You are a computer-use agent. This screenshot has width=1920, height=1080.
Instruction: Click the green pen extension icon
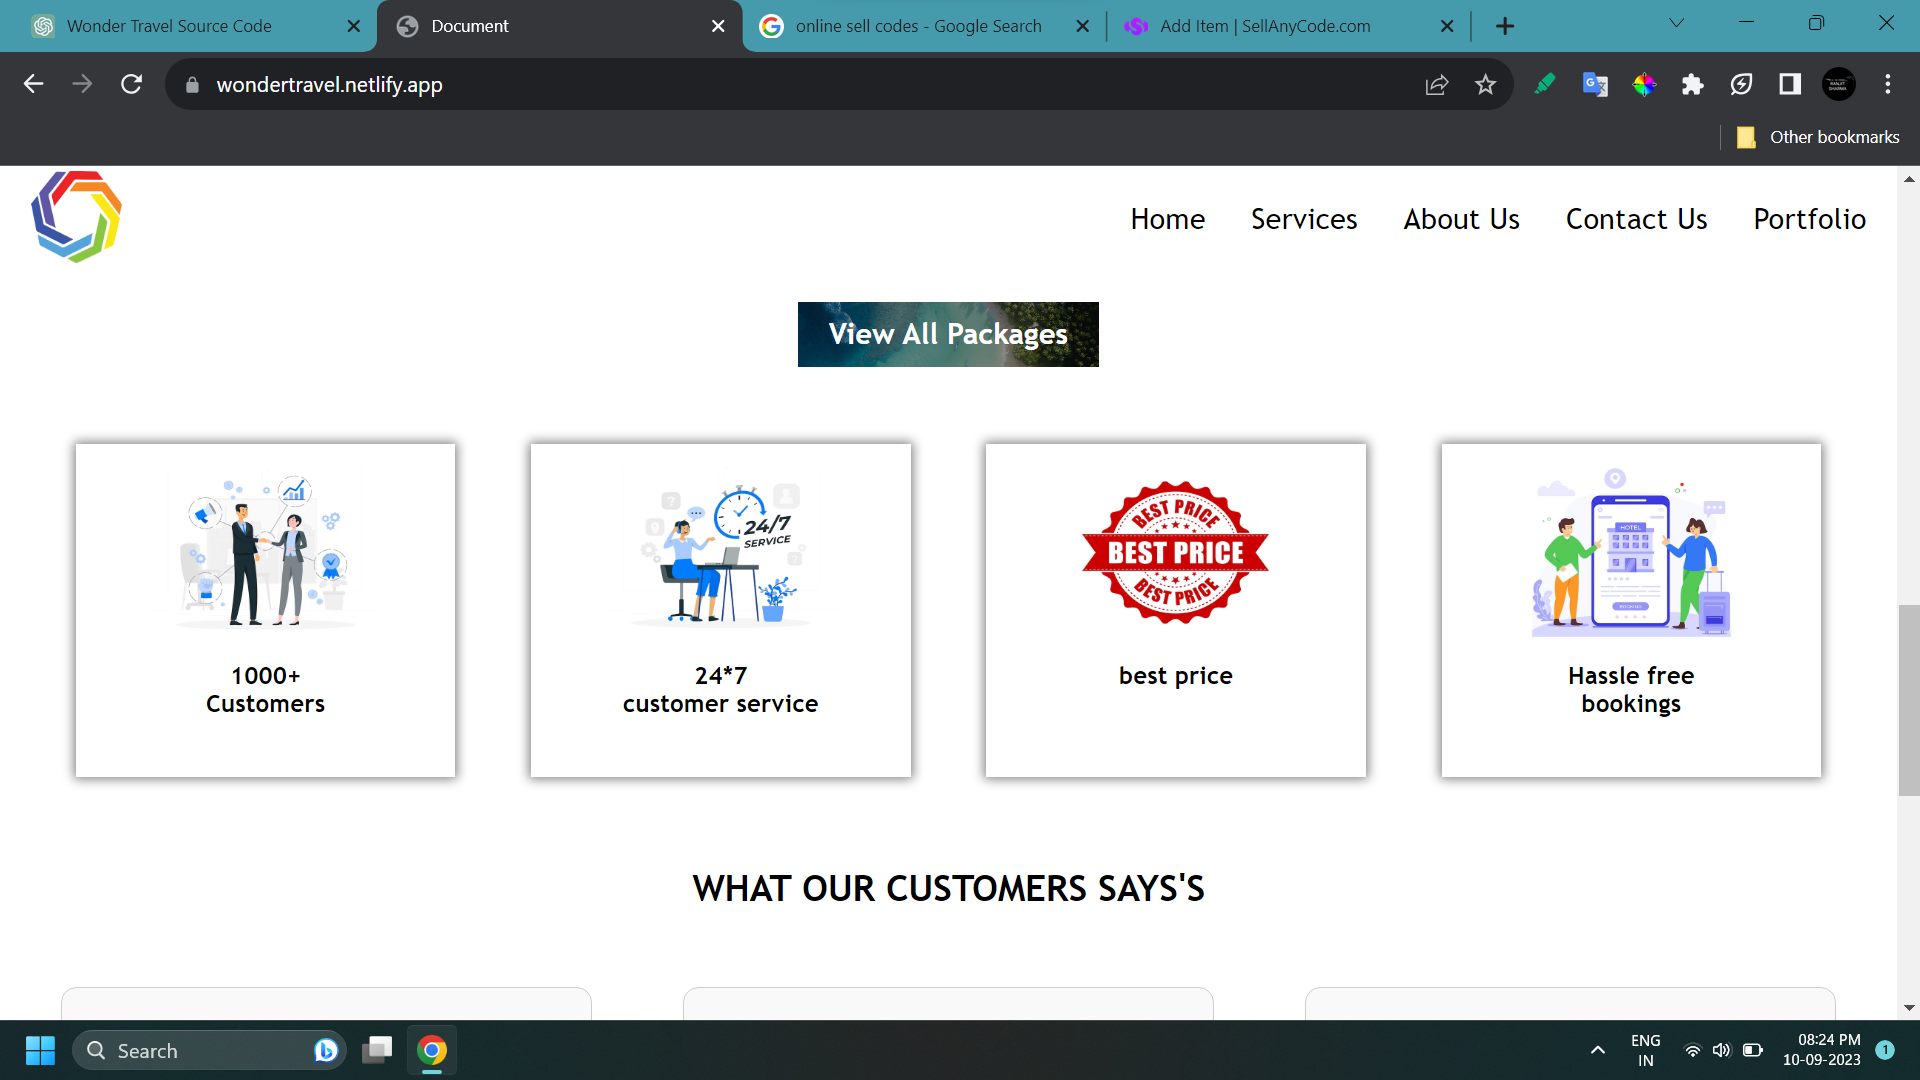tap(1545, 85)
